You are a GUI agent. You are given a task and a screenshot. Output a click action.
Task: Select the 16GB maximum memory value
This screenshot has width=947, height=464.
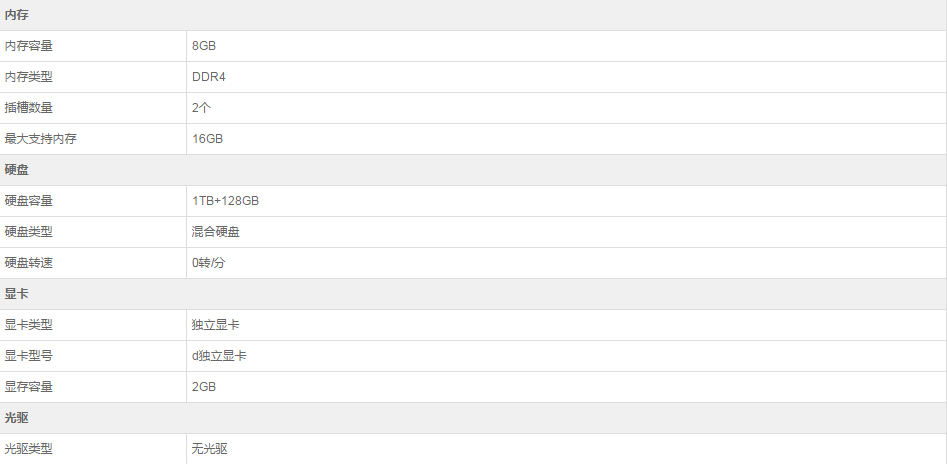coord(207,139)
